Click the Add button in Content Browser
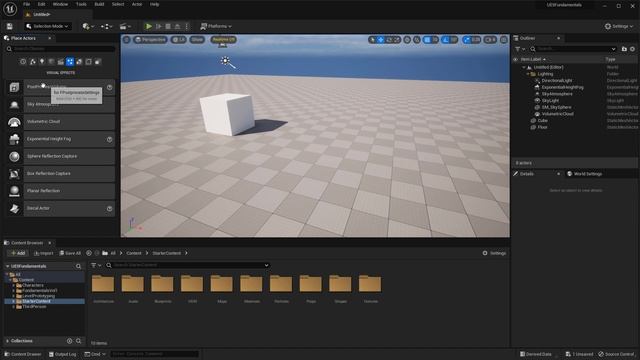Screen dimensions: 640x360 (18, 253)
